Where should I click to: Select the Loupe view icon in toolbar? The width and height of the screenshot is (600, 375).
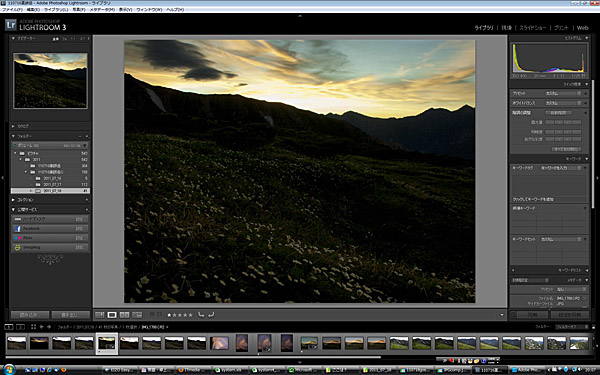point(112,315)
